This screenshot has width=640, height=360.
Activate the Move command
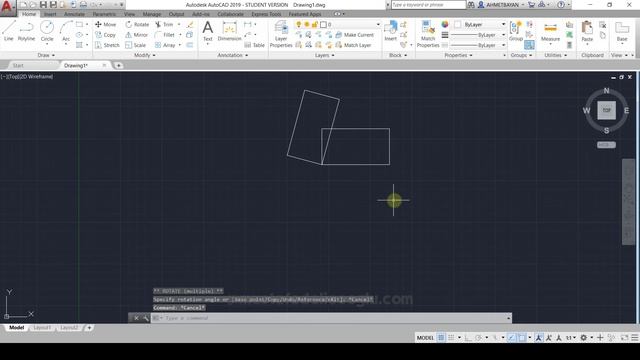click(106, 24)
